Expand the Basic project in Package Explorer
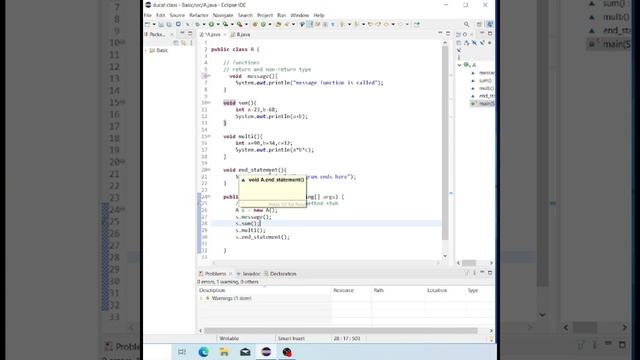Viewport: 640px width, 360px height. 146,50
